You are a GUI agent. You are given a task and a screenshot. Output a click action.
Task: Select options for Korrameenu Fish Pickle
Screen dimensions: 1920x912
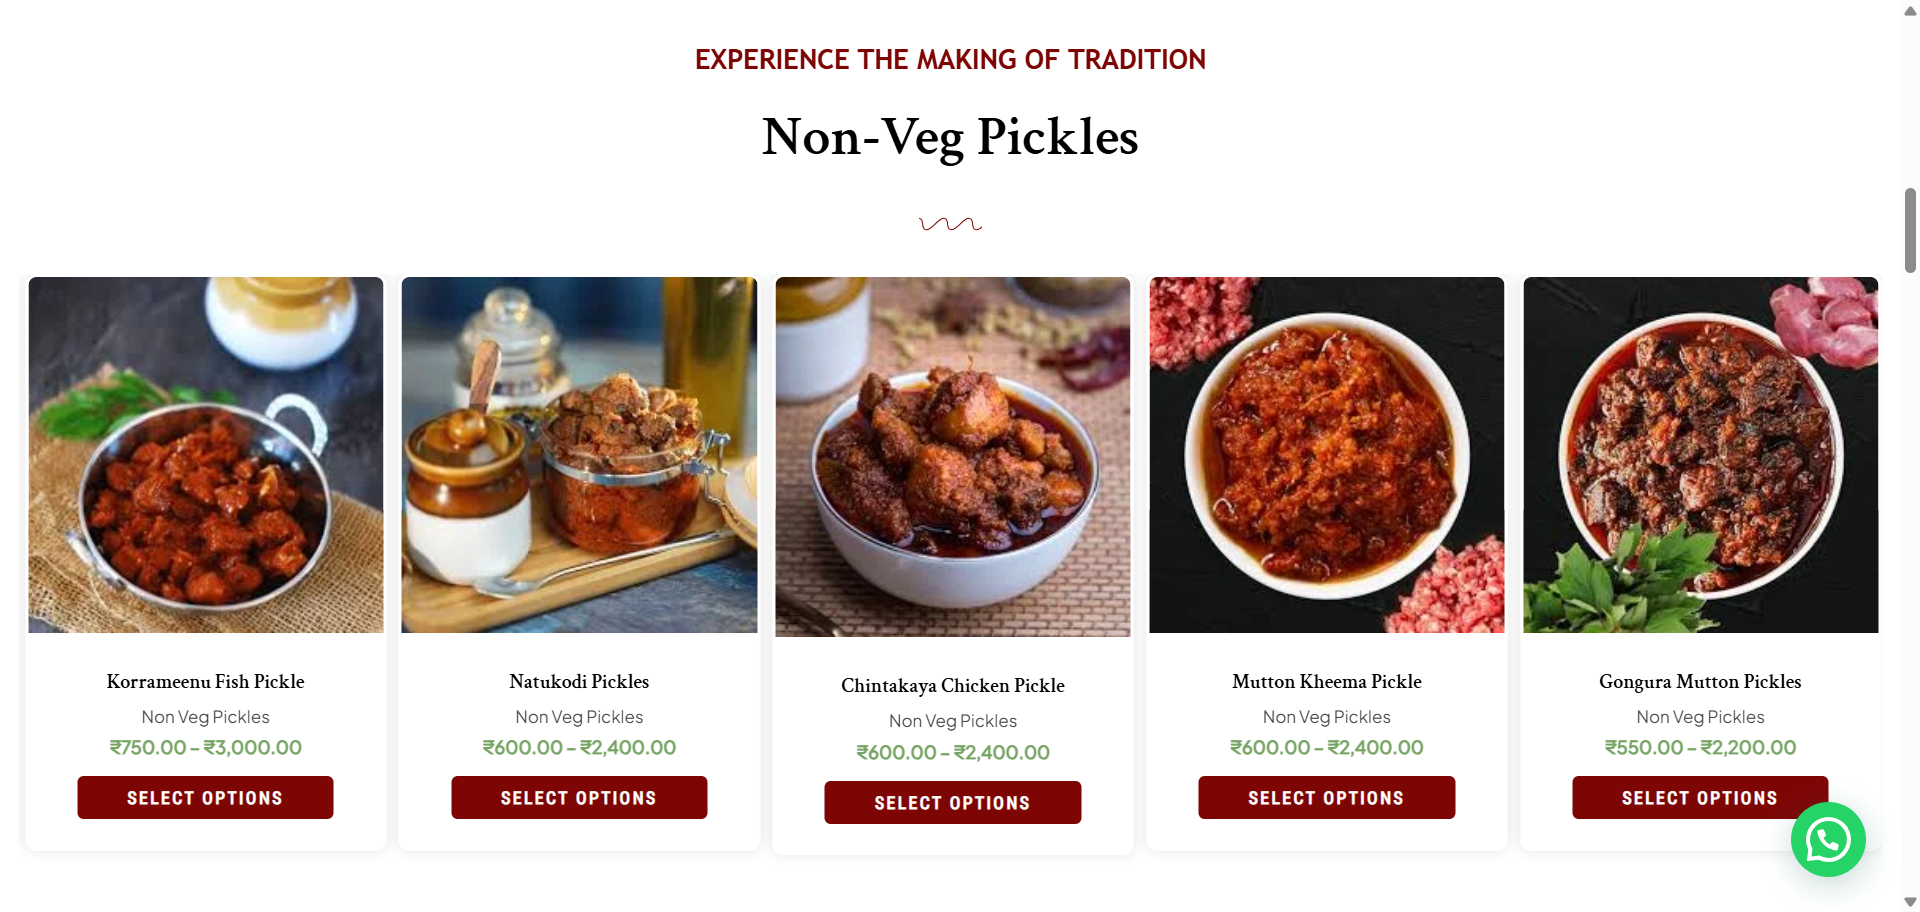click(x=205, y=798)
